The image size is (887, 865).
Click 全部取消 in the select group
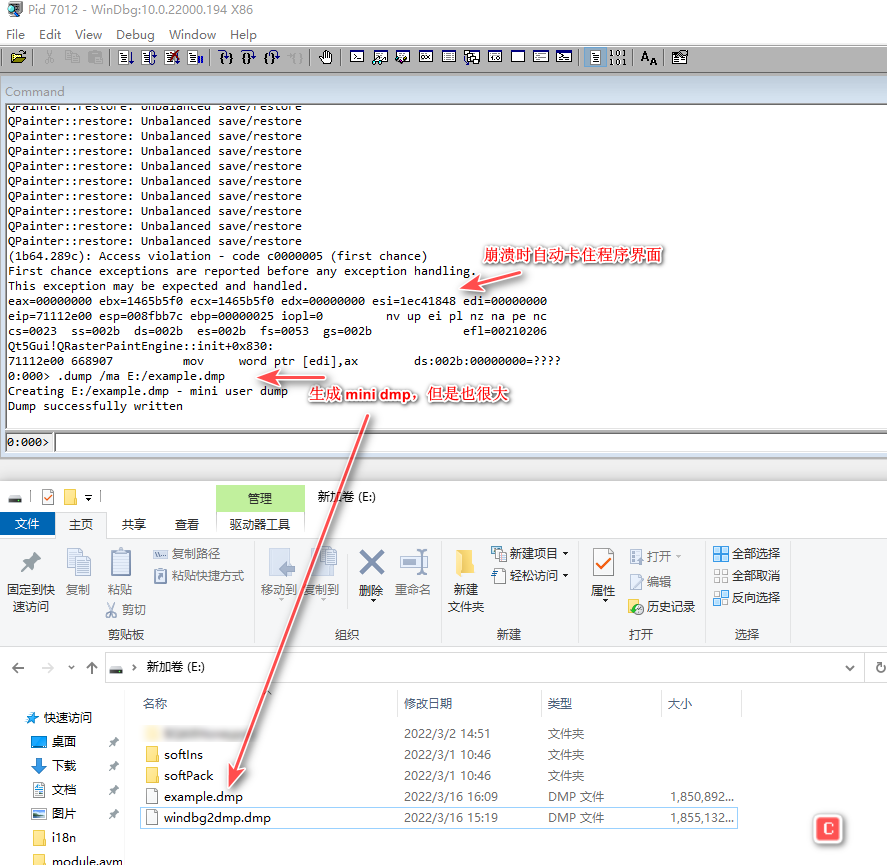[746, 576]
